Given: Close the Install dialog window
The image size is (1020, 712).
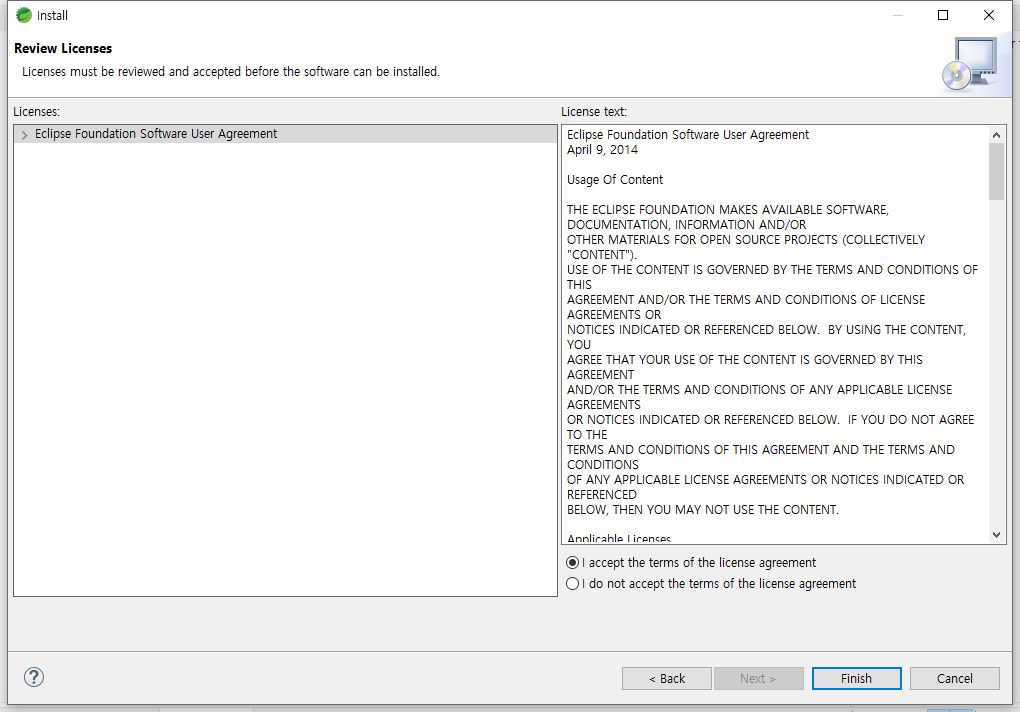Looking at the screenshot, I should (x=989, y=15).
